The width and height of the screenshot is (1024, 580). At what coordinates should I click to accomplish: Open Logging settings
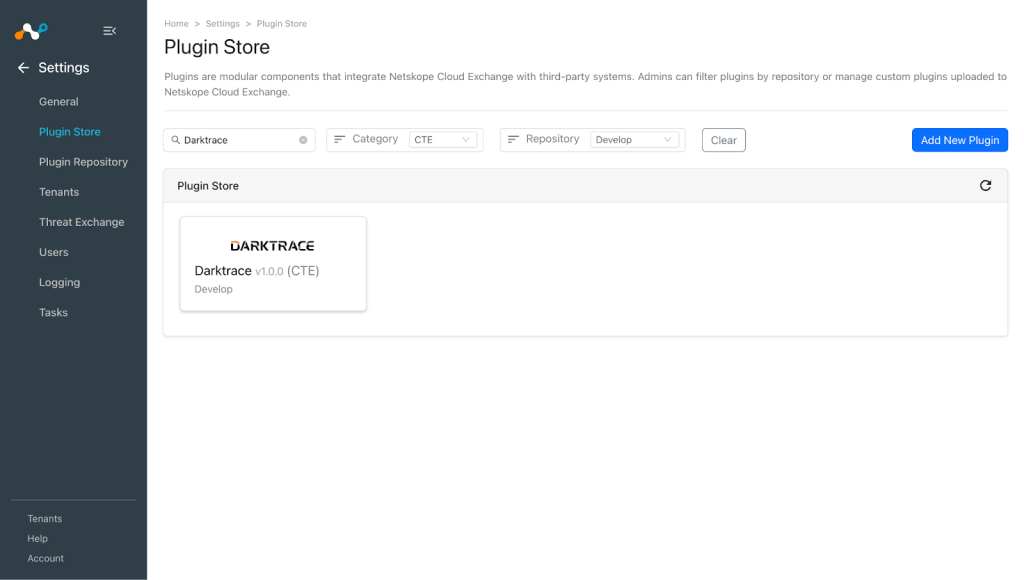click(59, 282)
